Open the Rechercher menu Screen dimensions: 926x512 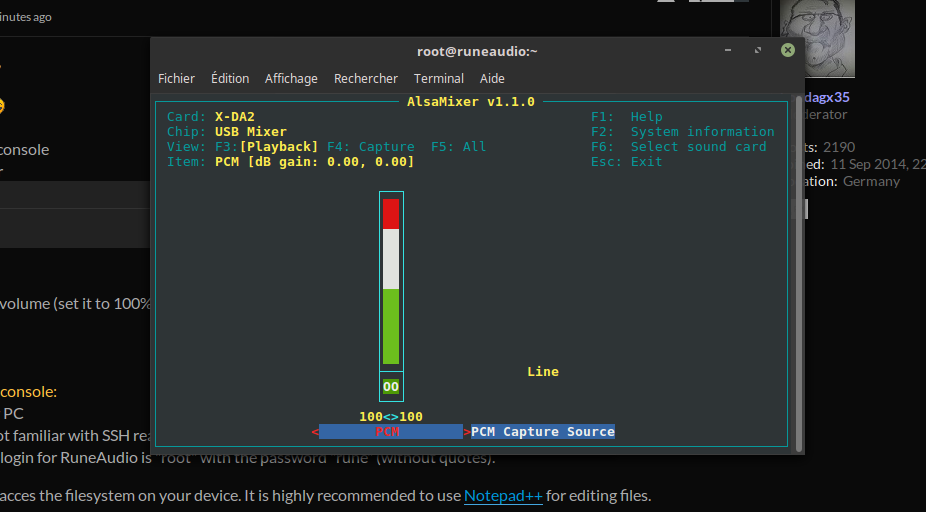point(366,79)
